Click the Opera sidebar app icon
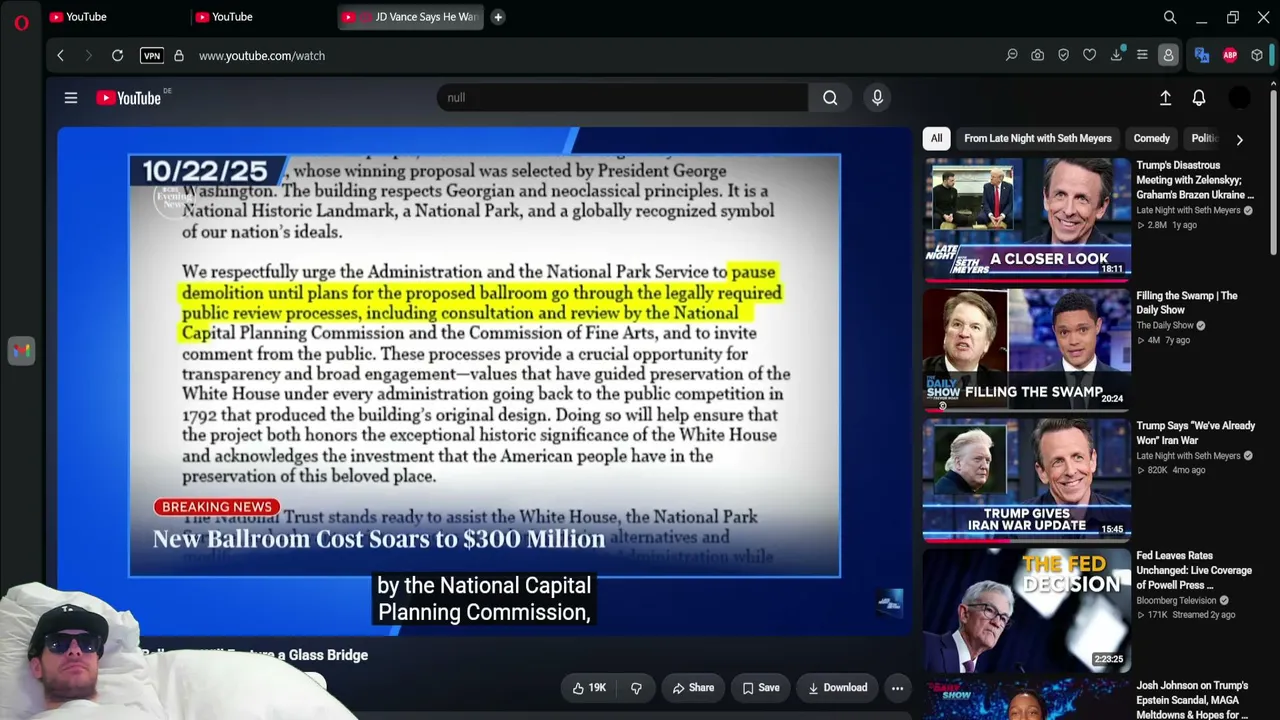The height and width of the screenshot is (720, 1280). coord(21,351)
